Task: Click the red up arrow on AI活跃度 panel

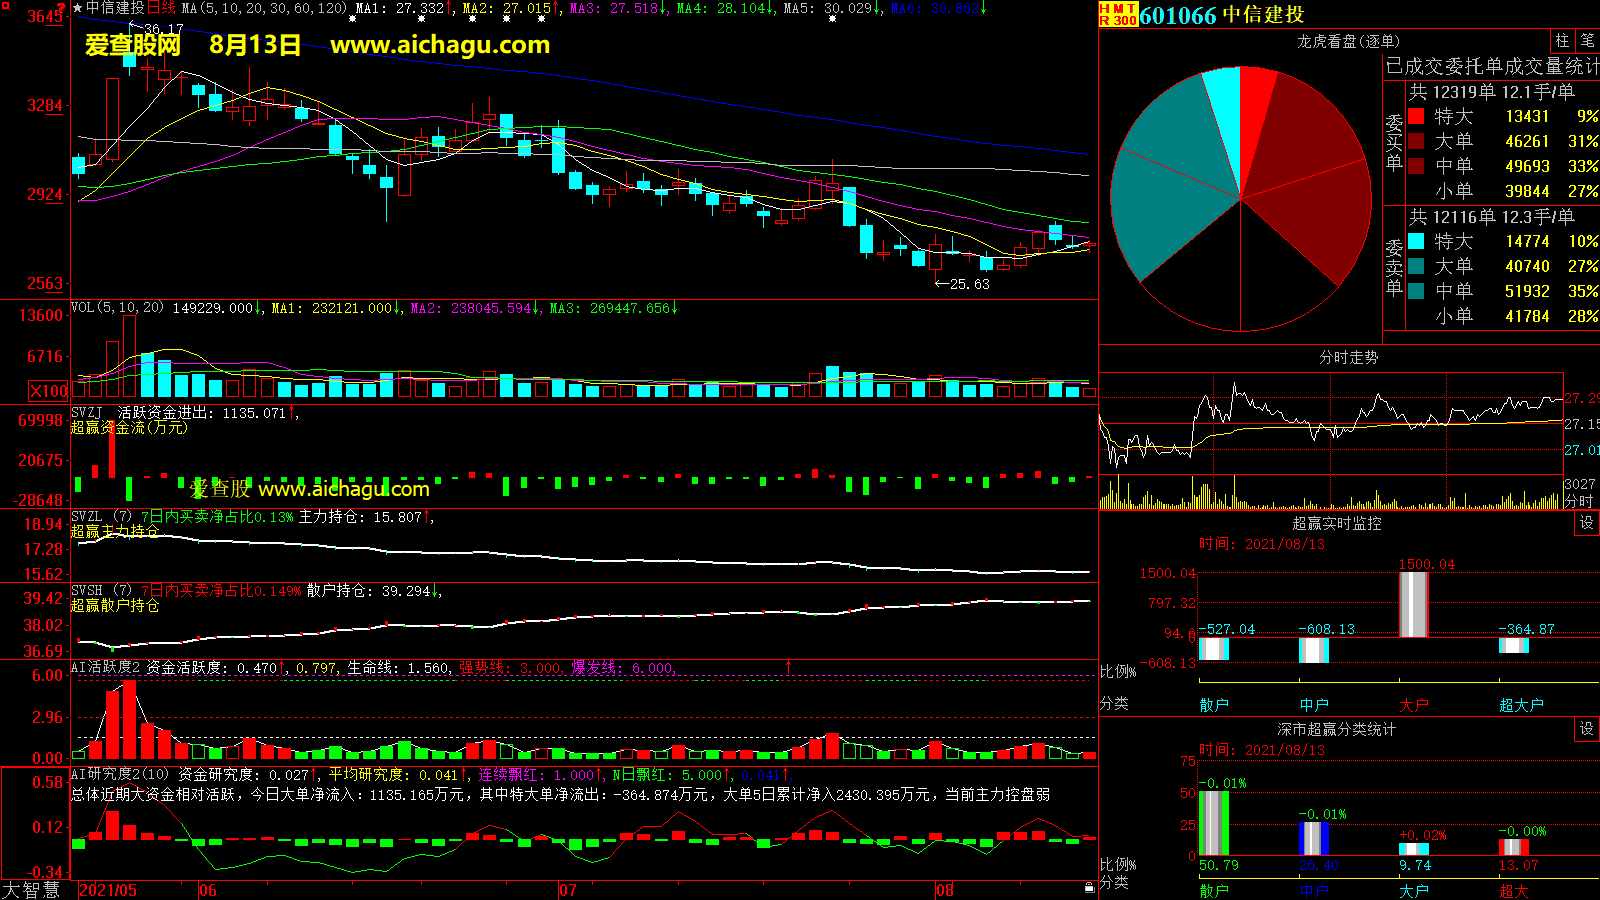Action: click(x=788, y=666)
